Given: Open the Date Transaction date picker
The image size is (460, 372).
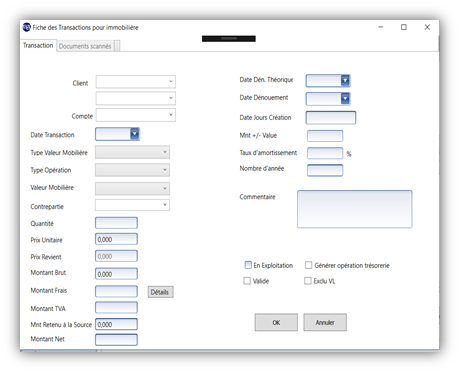Looking at the screenshot, I should tap(135, 134).
